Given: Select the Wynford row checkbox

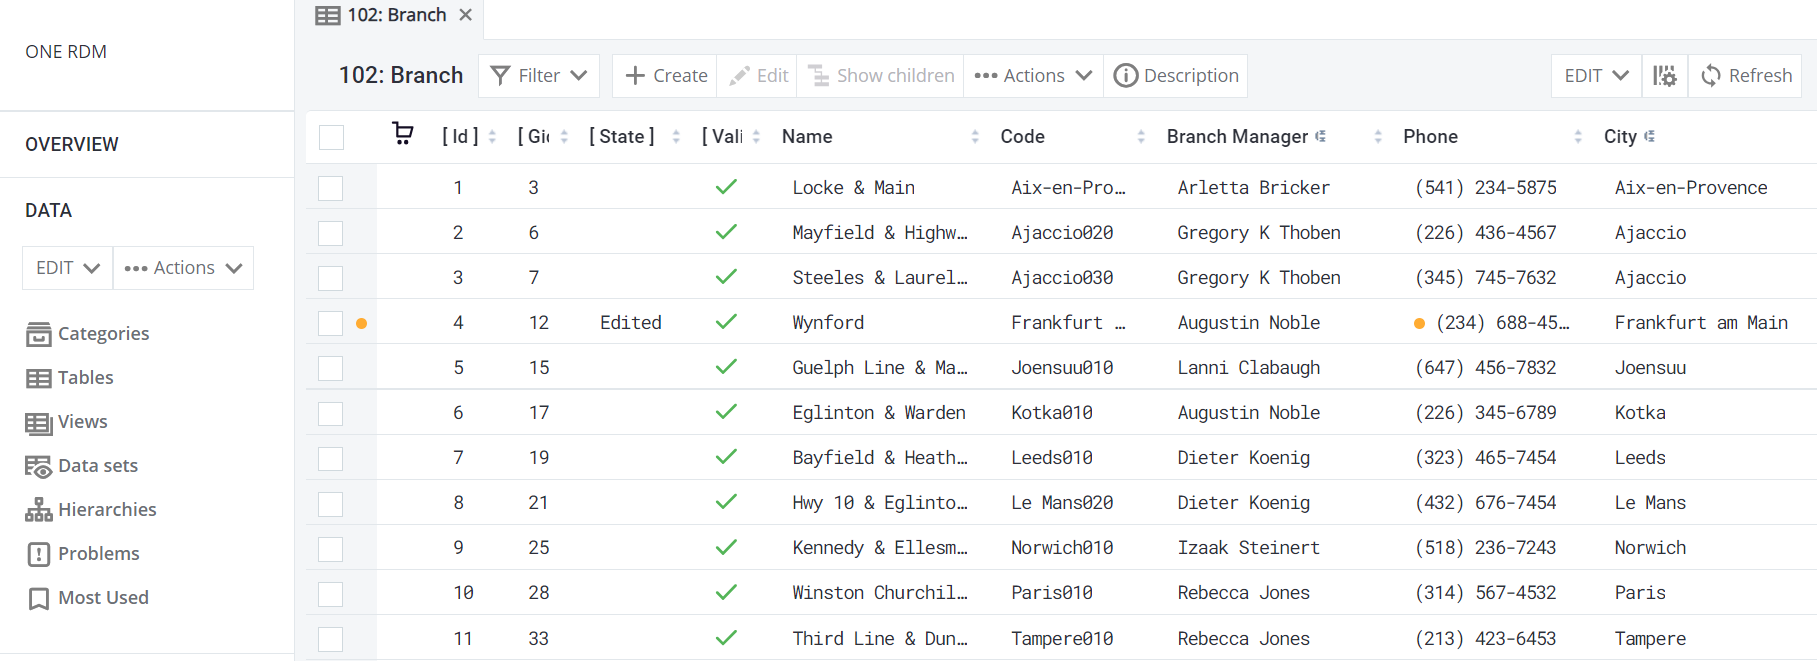Looking at the screenshot, I should (x=331, y=323).
